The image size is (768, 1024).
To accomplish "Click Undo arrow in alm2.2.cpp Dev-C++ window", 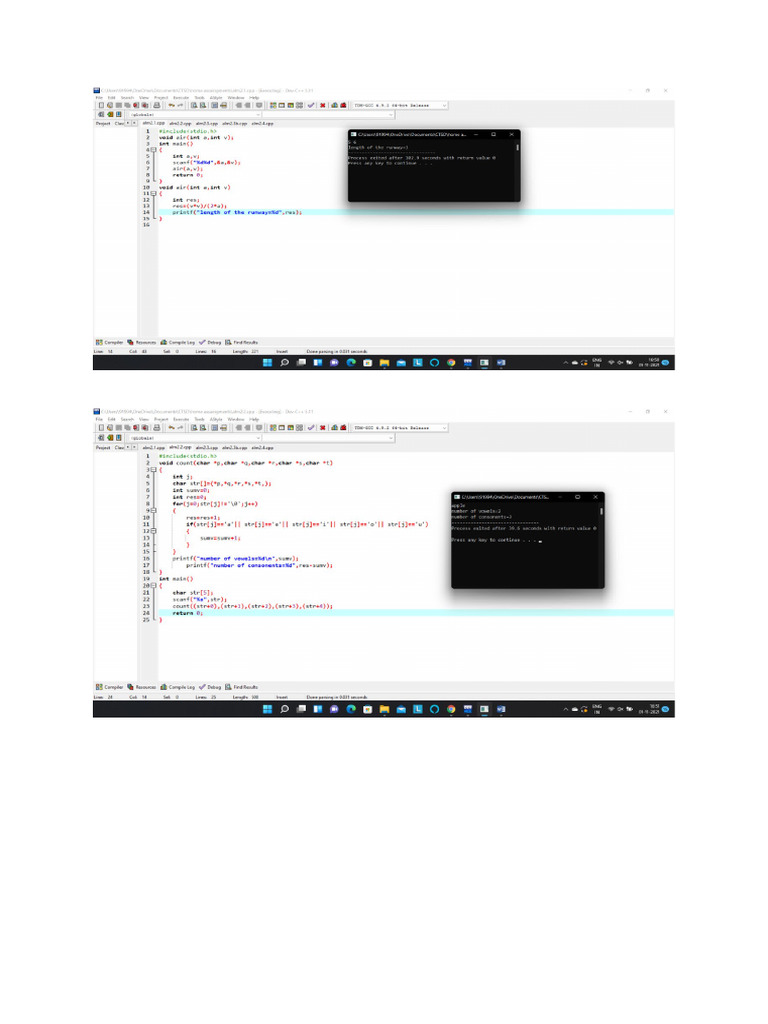I will [172, 428].
